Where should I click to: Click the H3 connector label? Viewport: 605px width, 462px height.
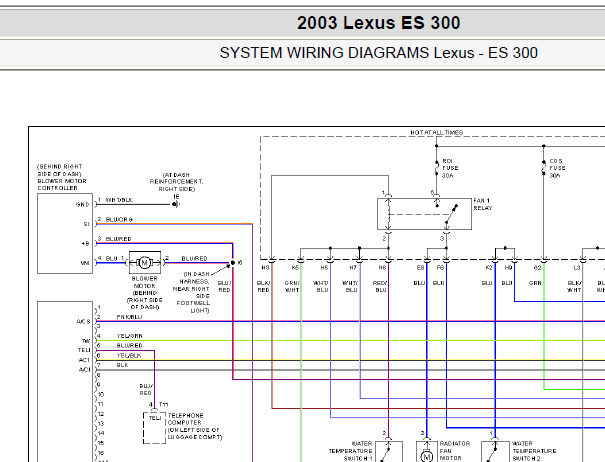265,267
